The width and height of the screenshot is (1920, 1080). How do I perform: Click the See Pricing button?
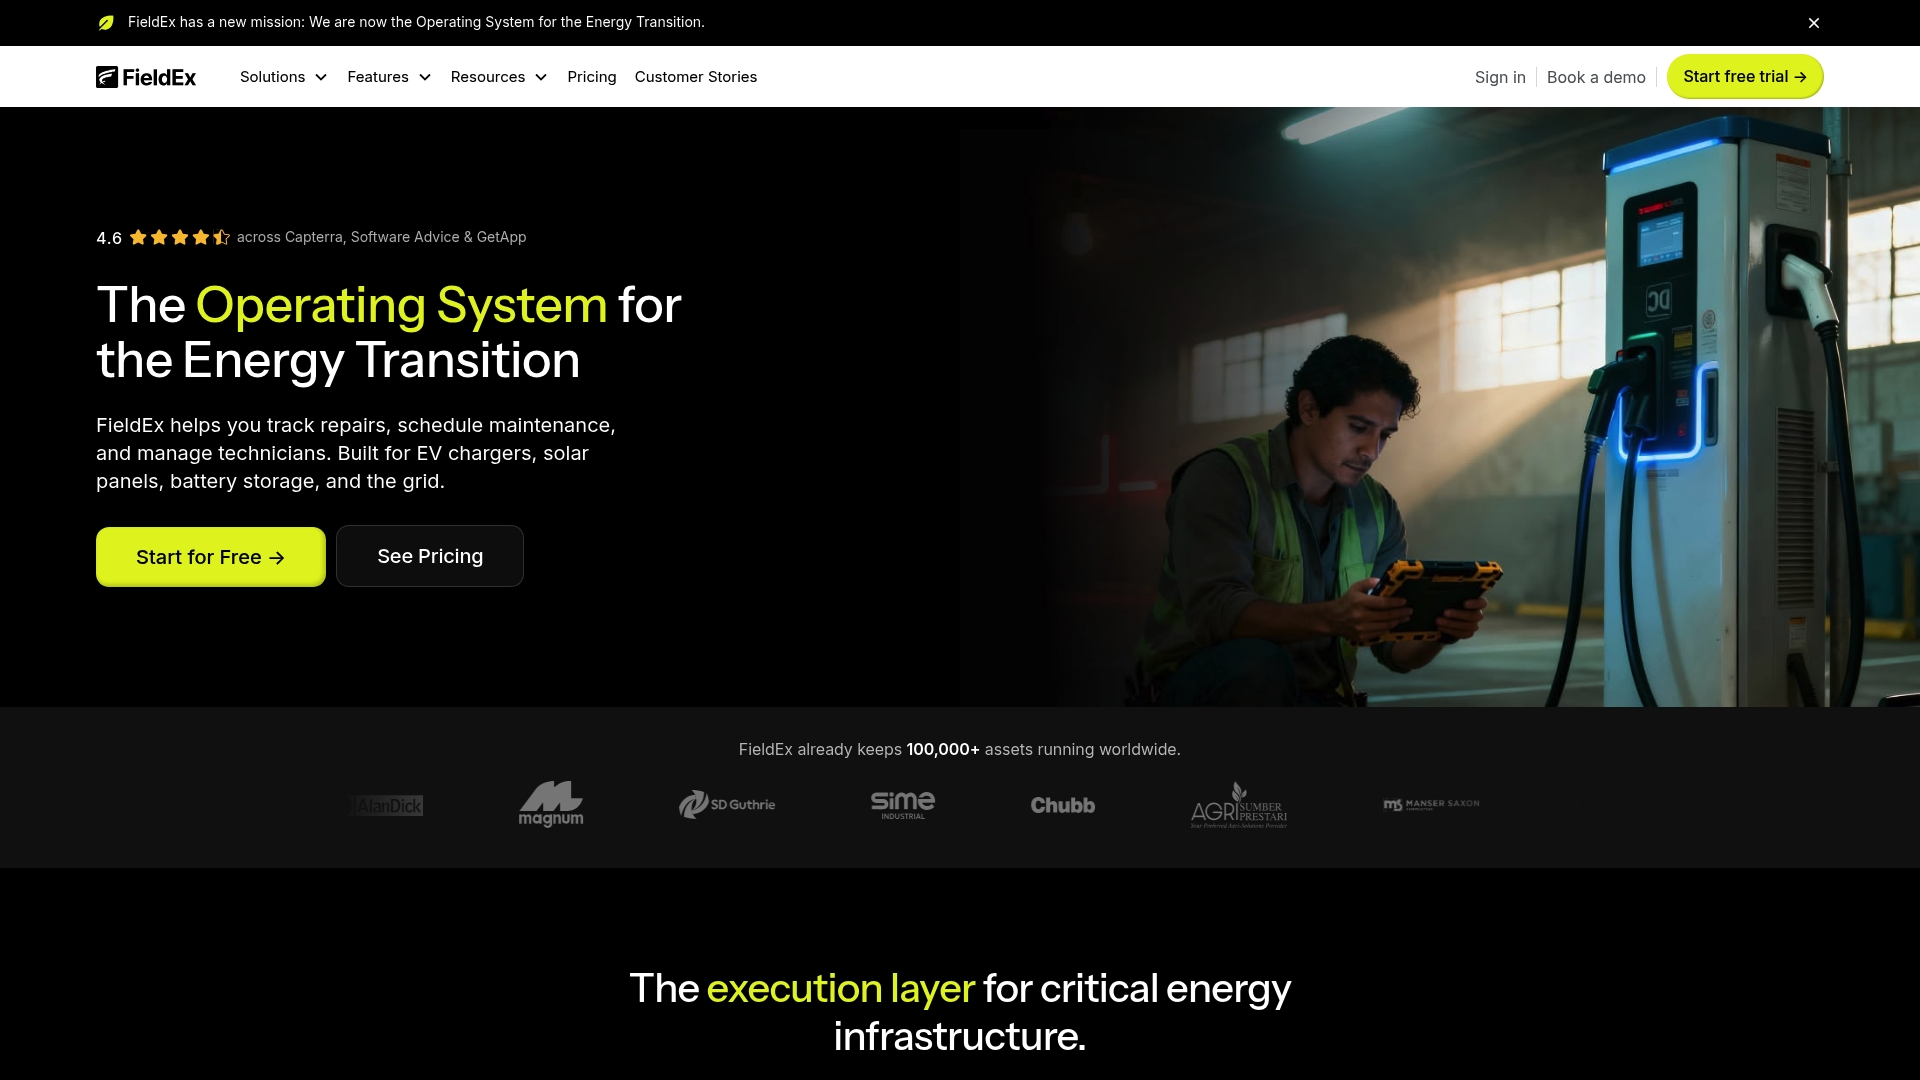click(429, 555)
